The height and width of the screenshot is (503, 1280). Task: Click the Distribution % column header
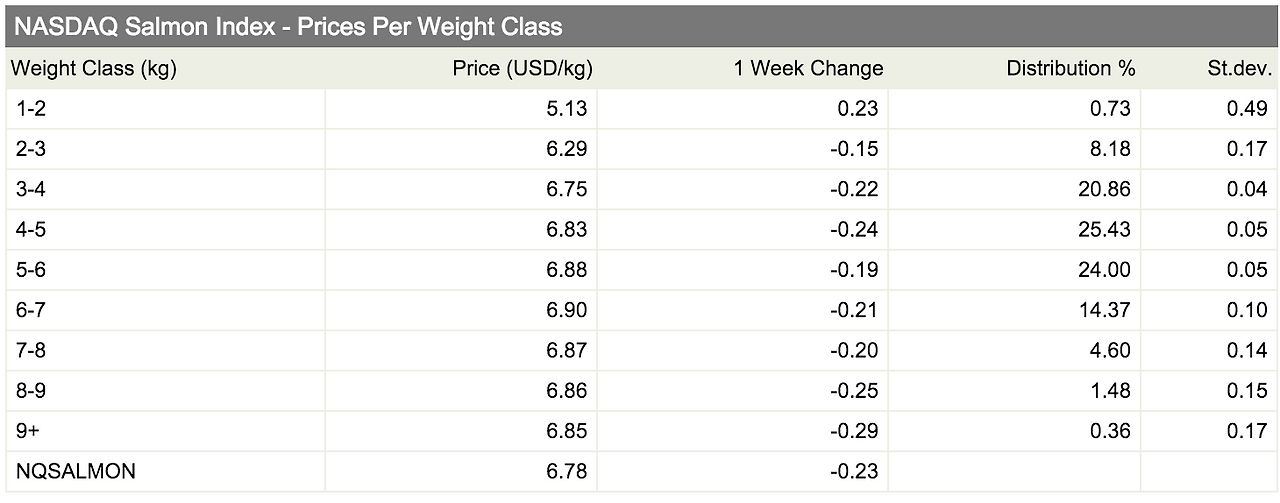1071,69
